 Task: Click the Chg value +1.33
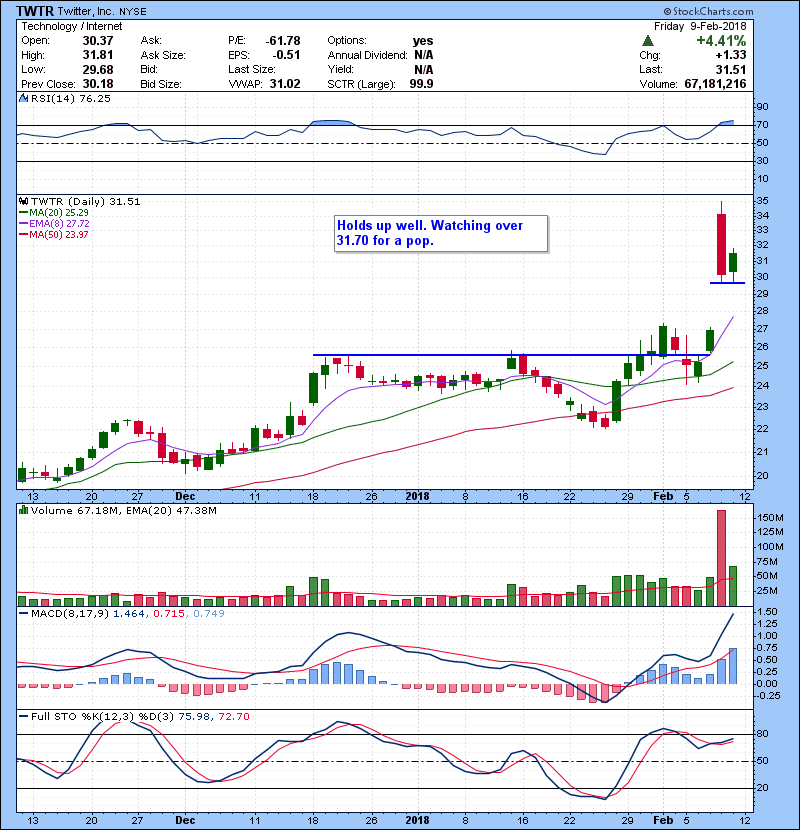[731, 55]
